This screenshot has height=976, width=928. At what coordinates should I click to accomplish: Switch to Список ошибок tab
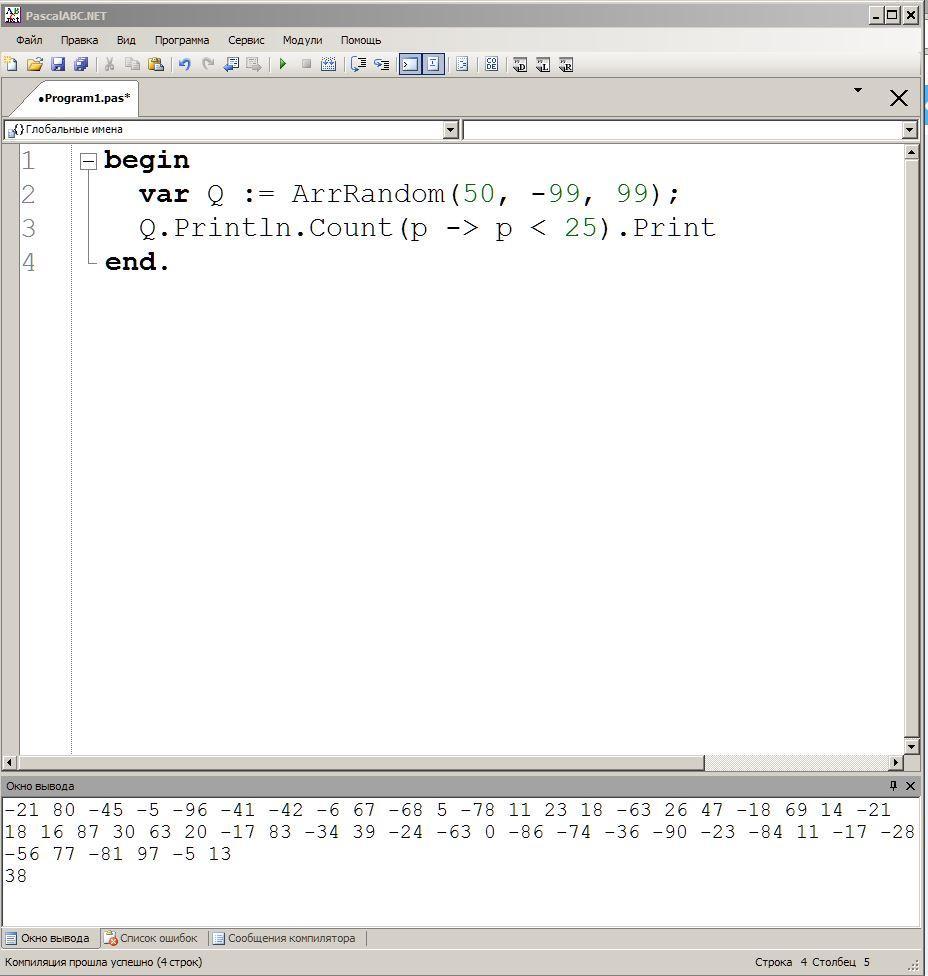click(x=151, y=938)
